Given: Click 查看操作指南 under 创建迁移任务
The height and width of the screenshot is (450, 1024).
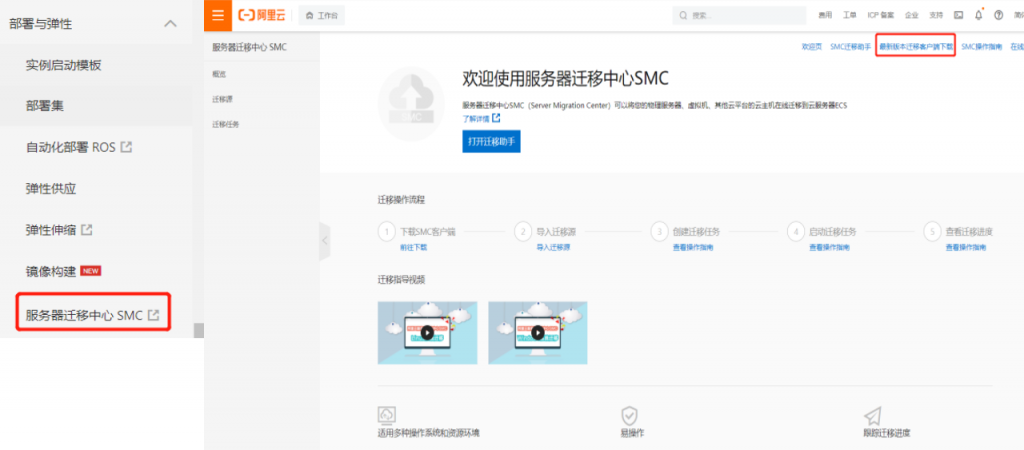Looking at the screenshot, I should pyautogui.click(x=693, y=248).
